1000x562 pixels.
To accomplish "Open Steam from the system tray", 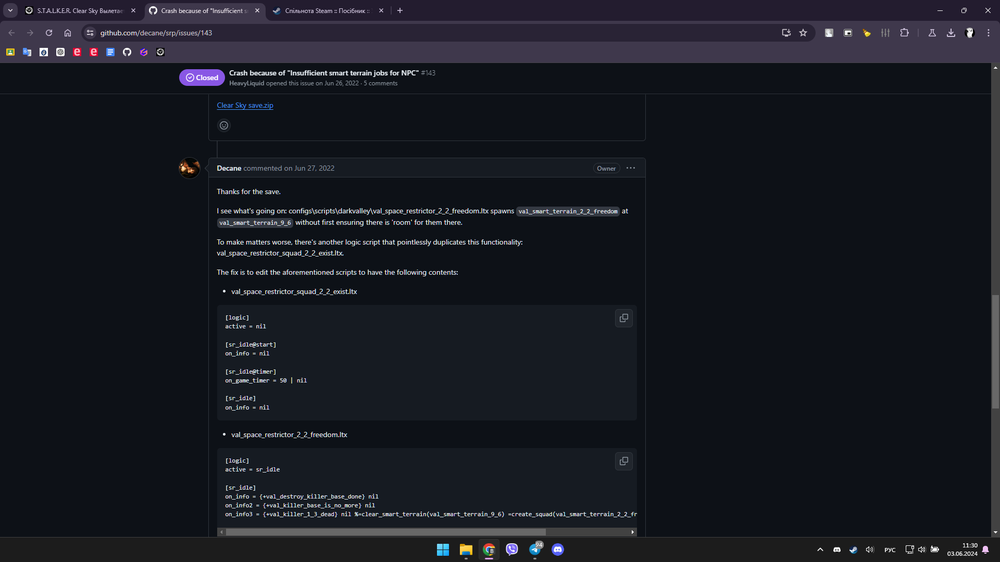I will [x=853, y=550].
